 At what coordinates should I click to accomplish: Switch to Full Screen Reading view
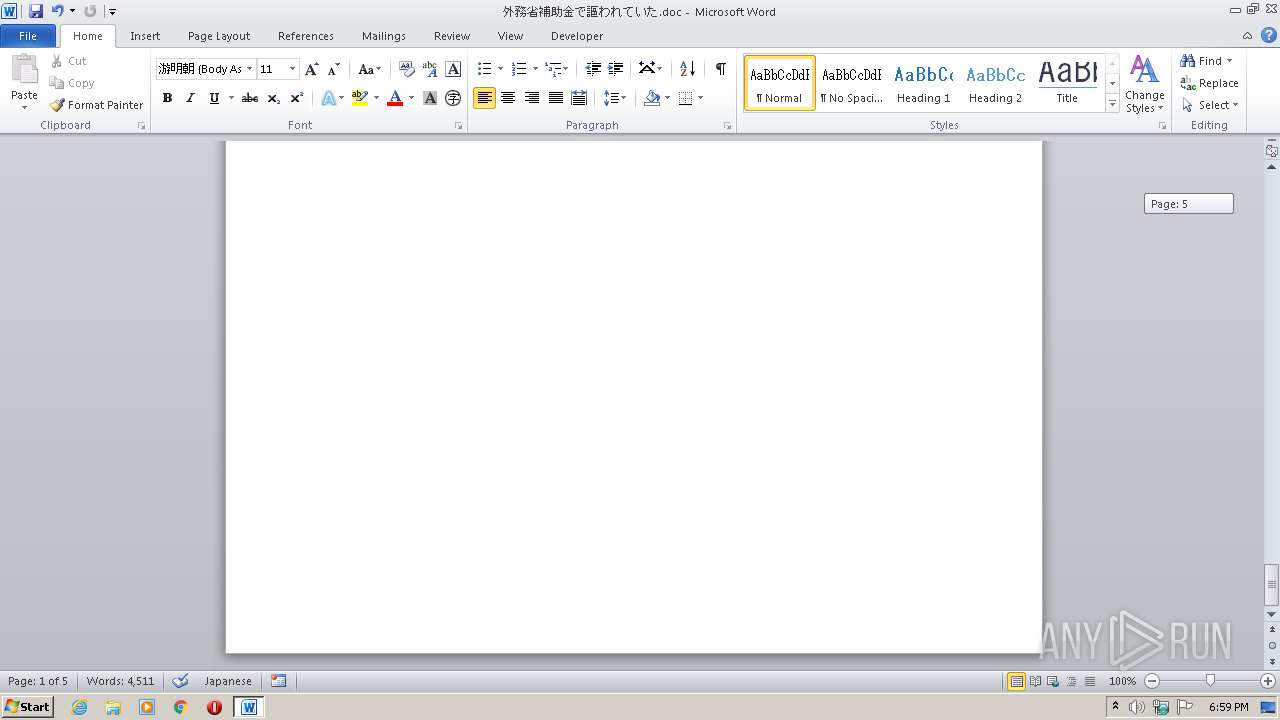(1035, 681)
